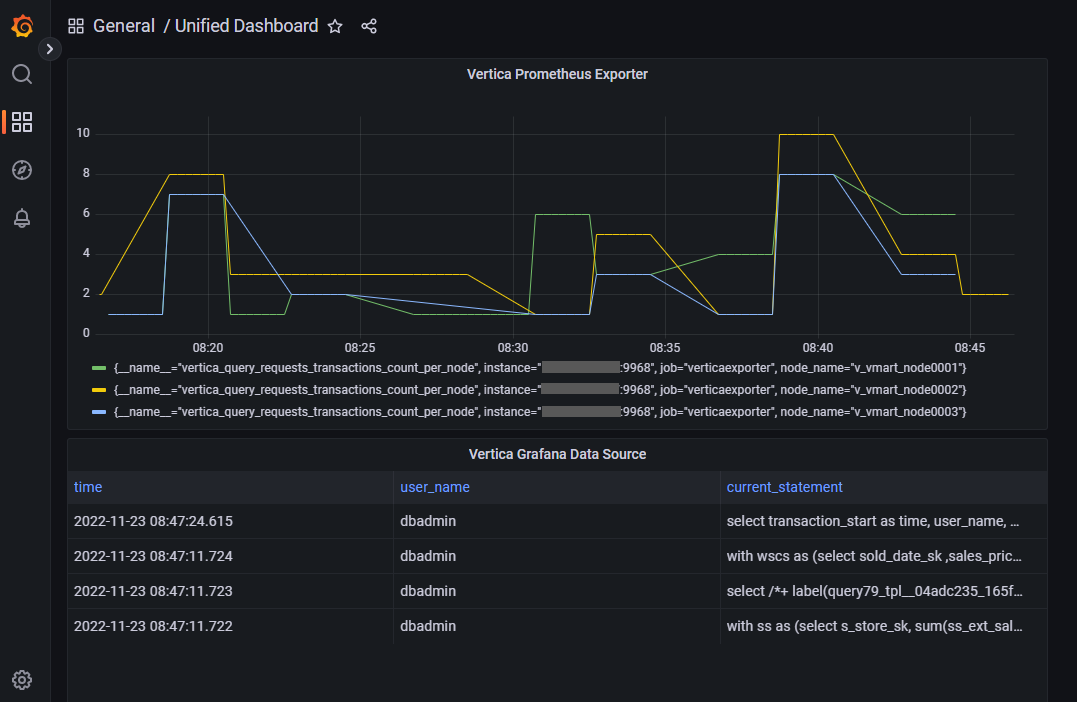Click the 'select /*+ label(query79' statement cell

[x=883, y=591]
